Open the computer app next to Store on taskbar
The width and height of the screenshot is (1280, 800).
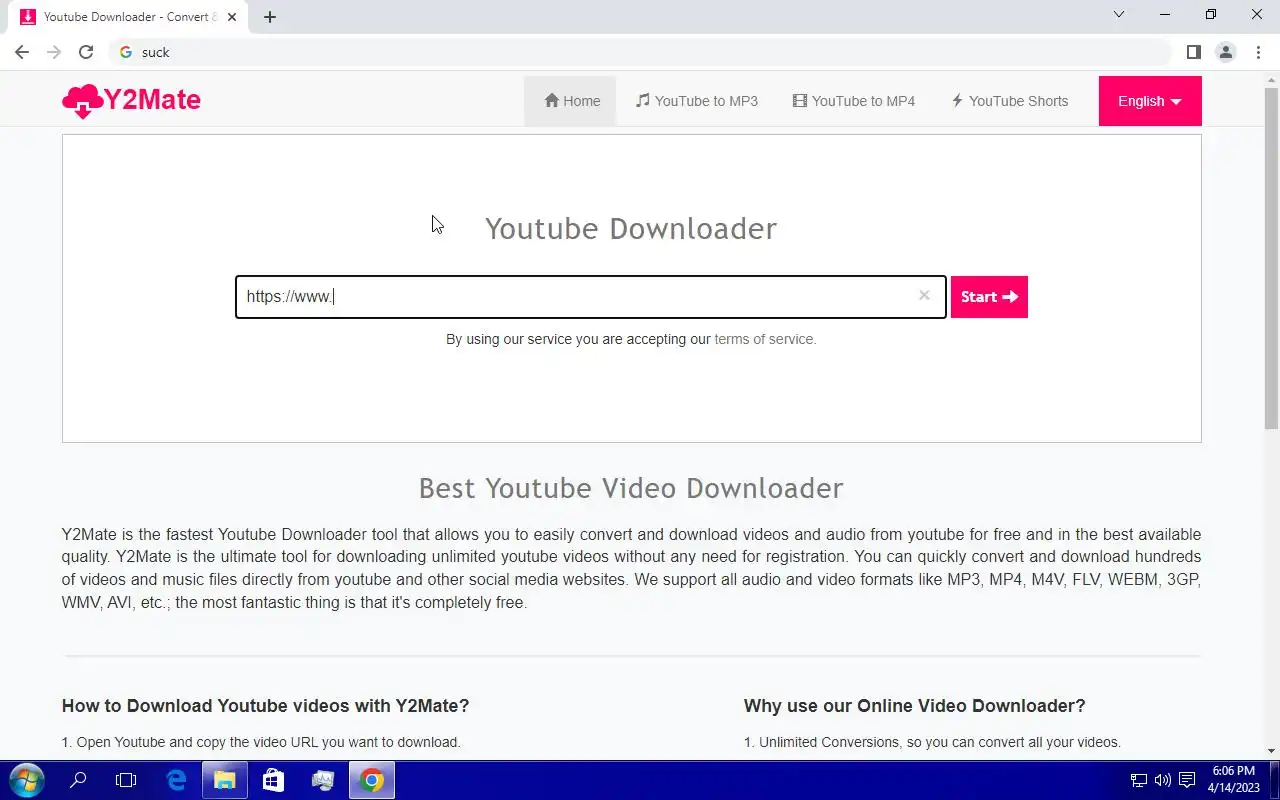click(x=322, y=780)
